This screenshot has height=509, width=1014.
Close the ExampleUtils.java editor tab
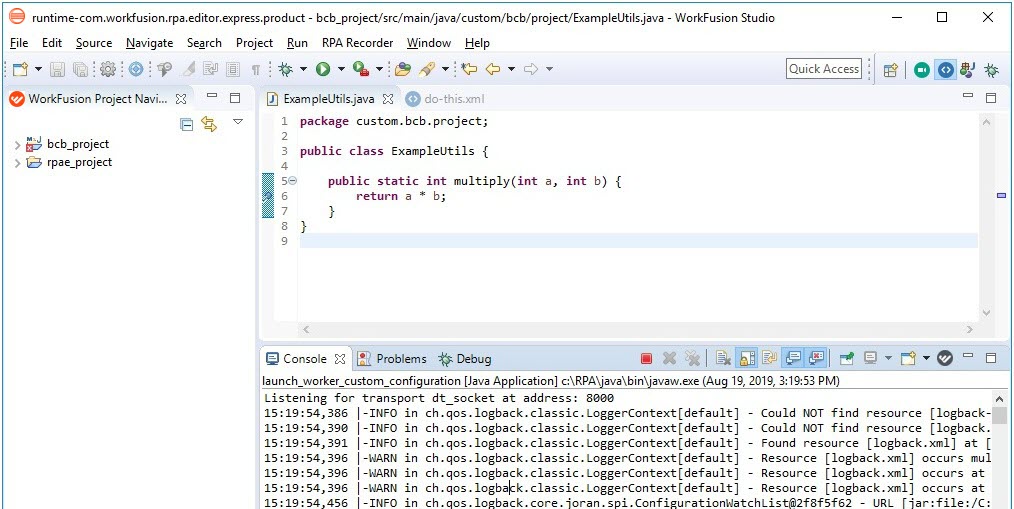tap(387, 100)
